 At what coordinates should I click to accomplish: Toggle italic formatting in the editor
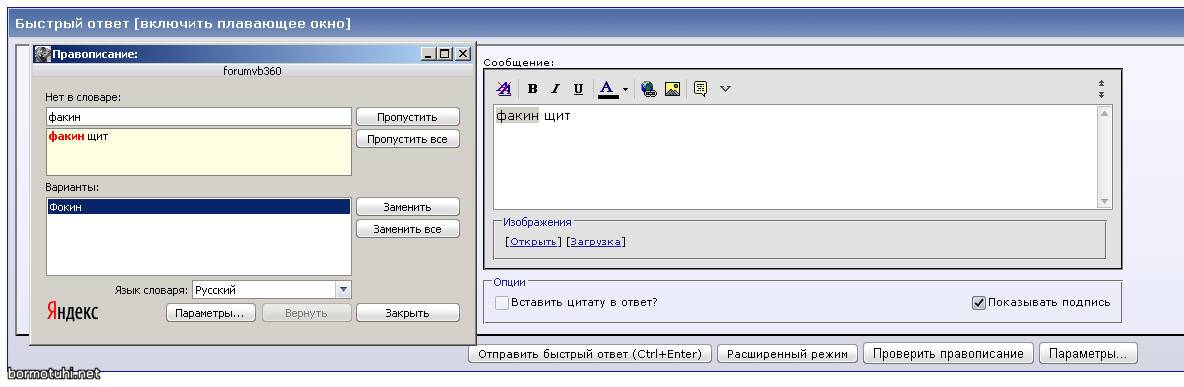555,89
